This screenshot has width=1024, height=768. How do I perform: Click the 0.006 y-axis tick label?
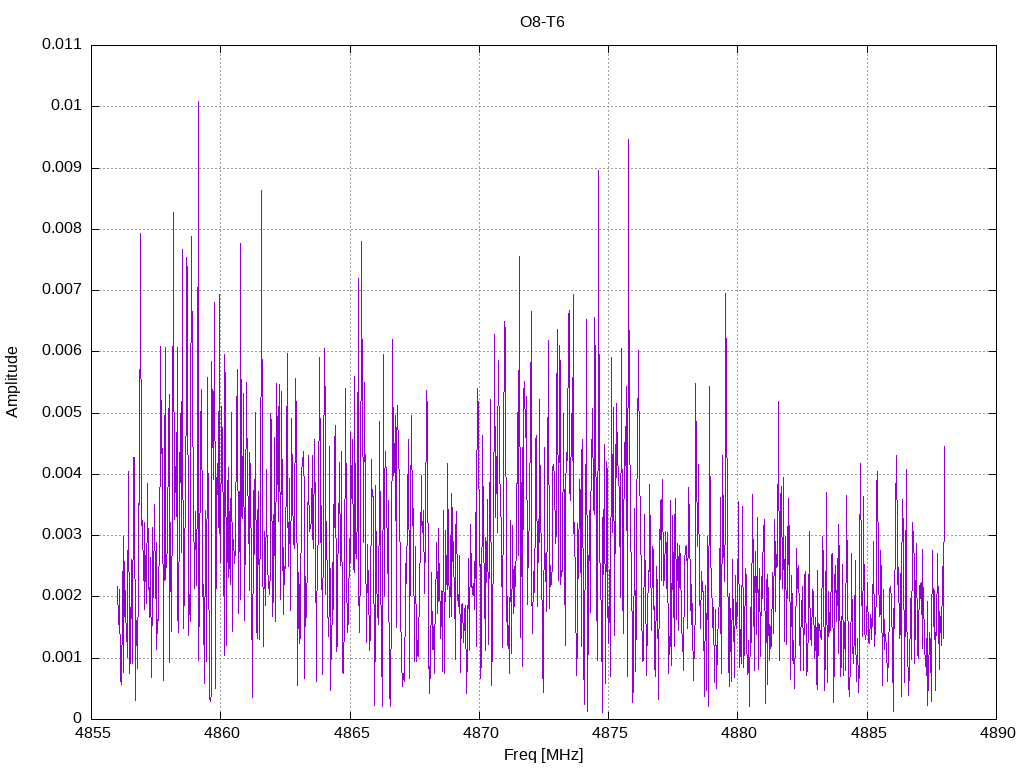click(x=62, y=351)
